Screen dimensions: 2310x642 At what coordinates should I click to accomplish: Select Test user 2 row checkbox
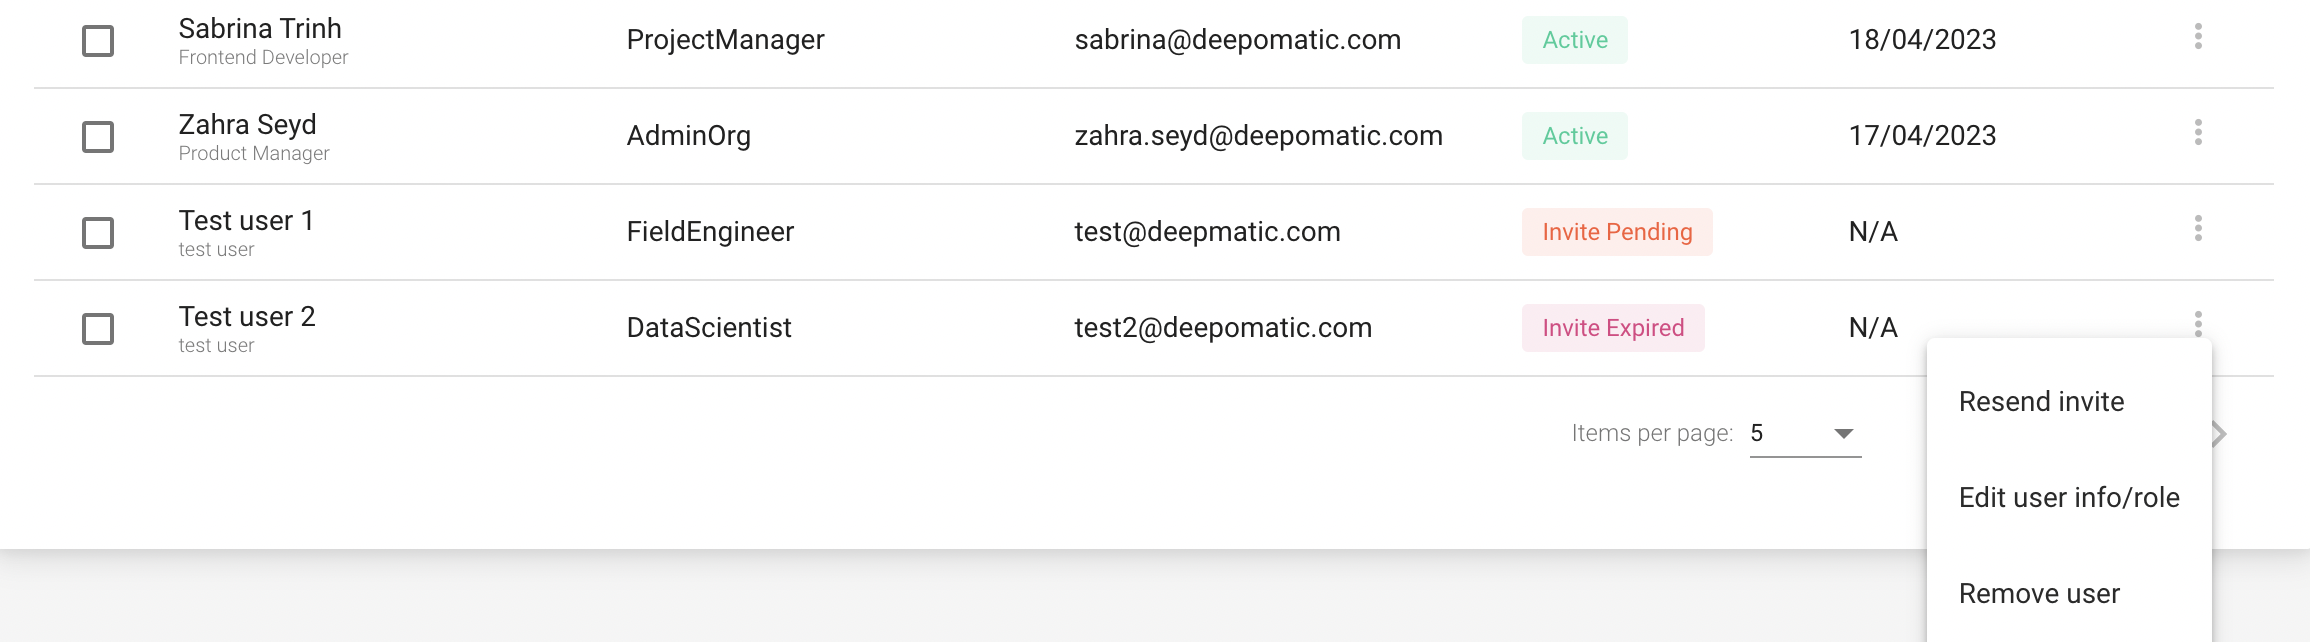(x=98, y=329)
